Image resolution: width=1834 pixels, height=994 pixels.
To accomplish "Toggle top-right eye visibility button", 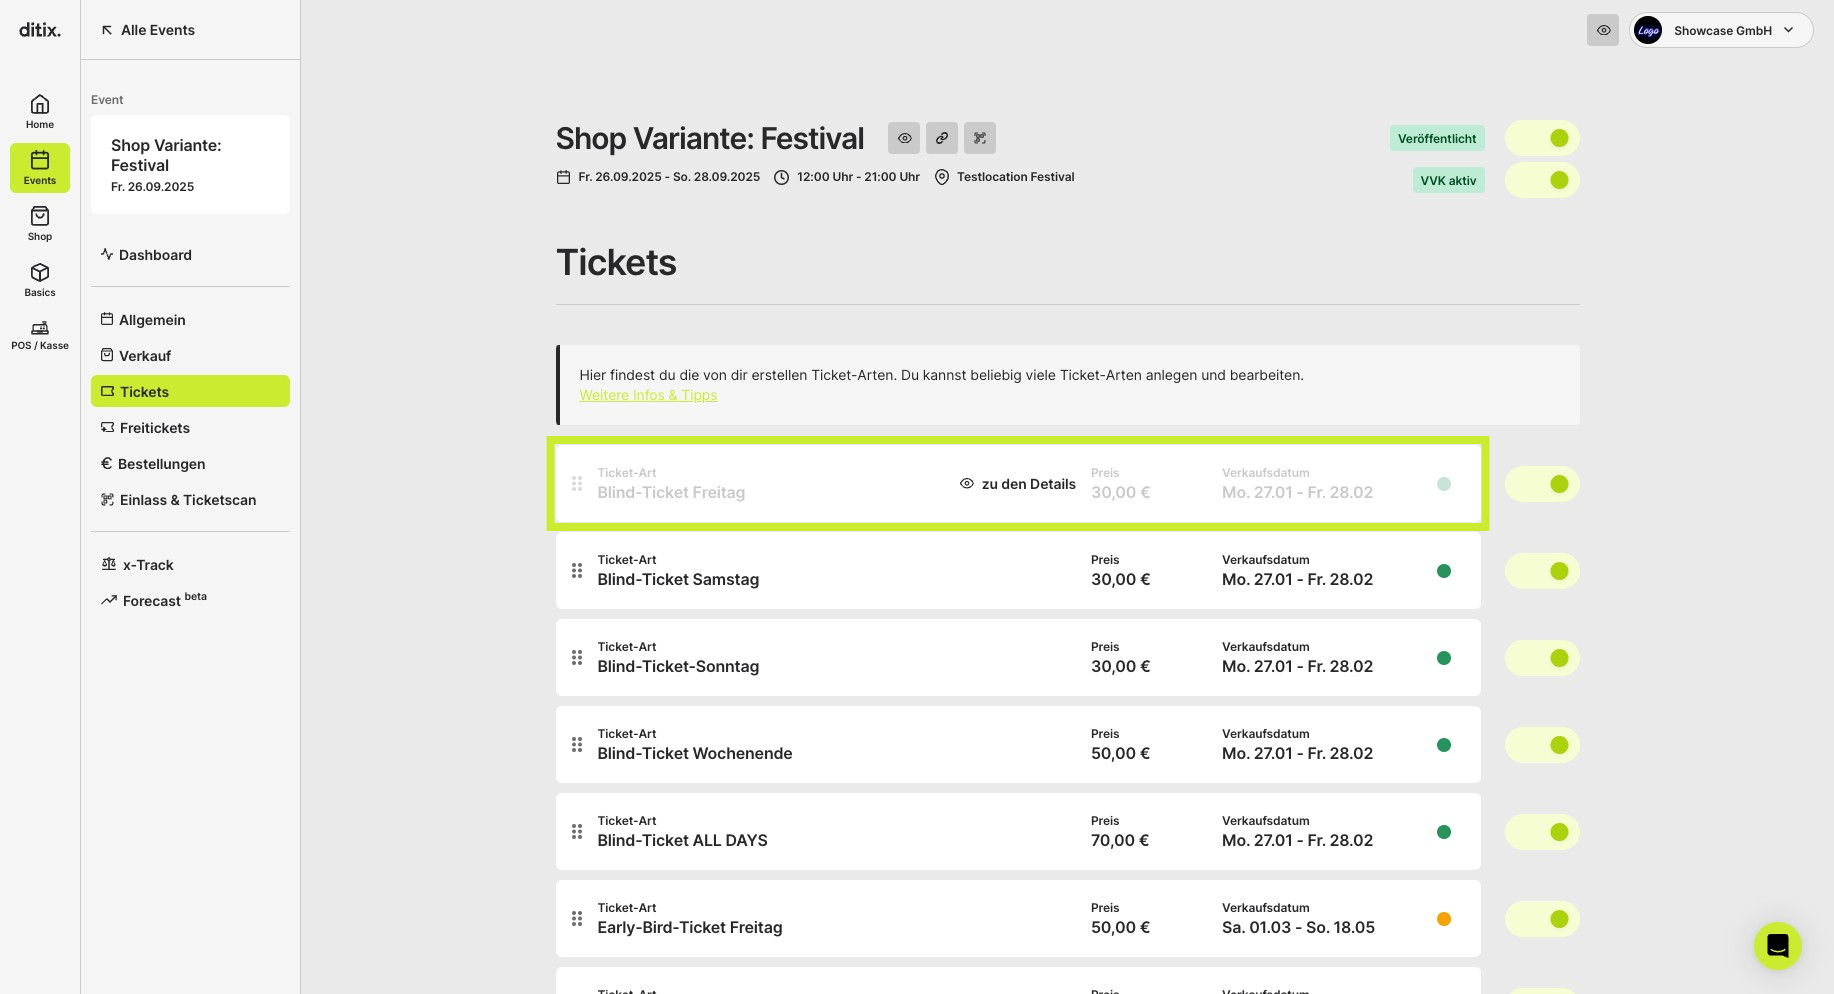I will pyautogui.click(x=1603, y=30).
